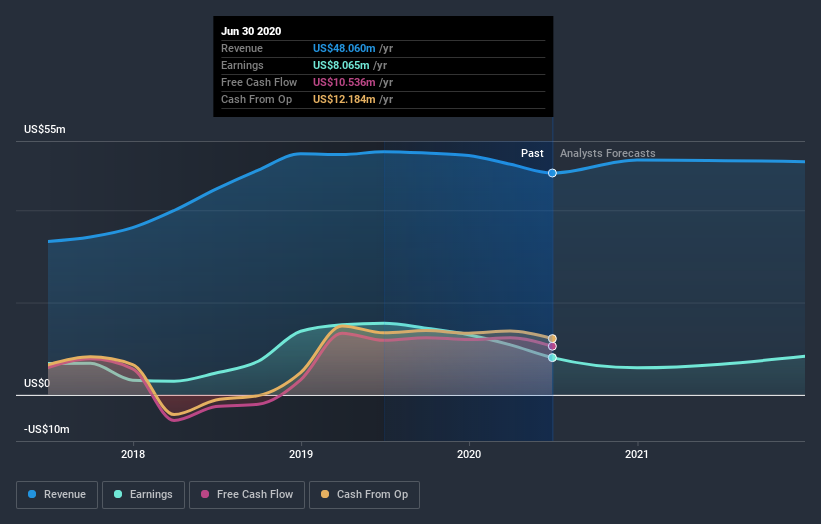Click the Earnings row label in tooltip
This screenshot has width=821, height=524.
242,65
